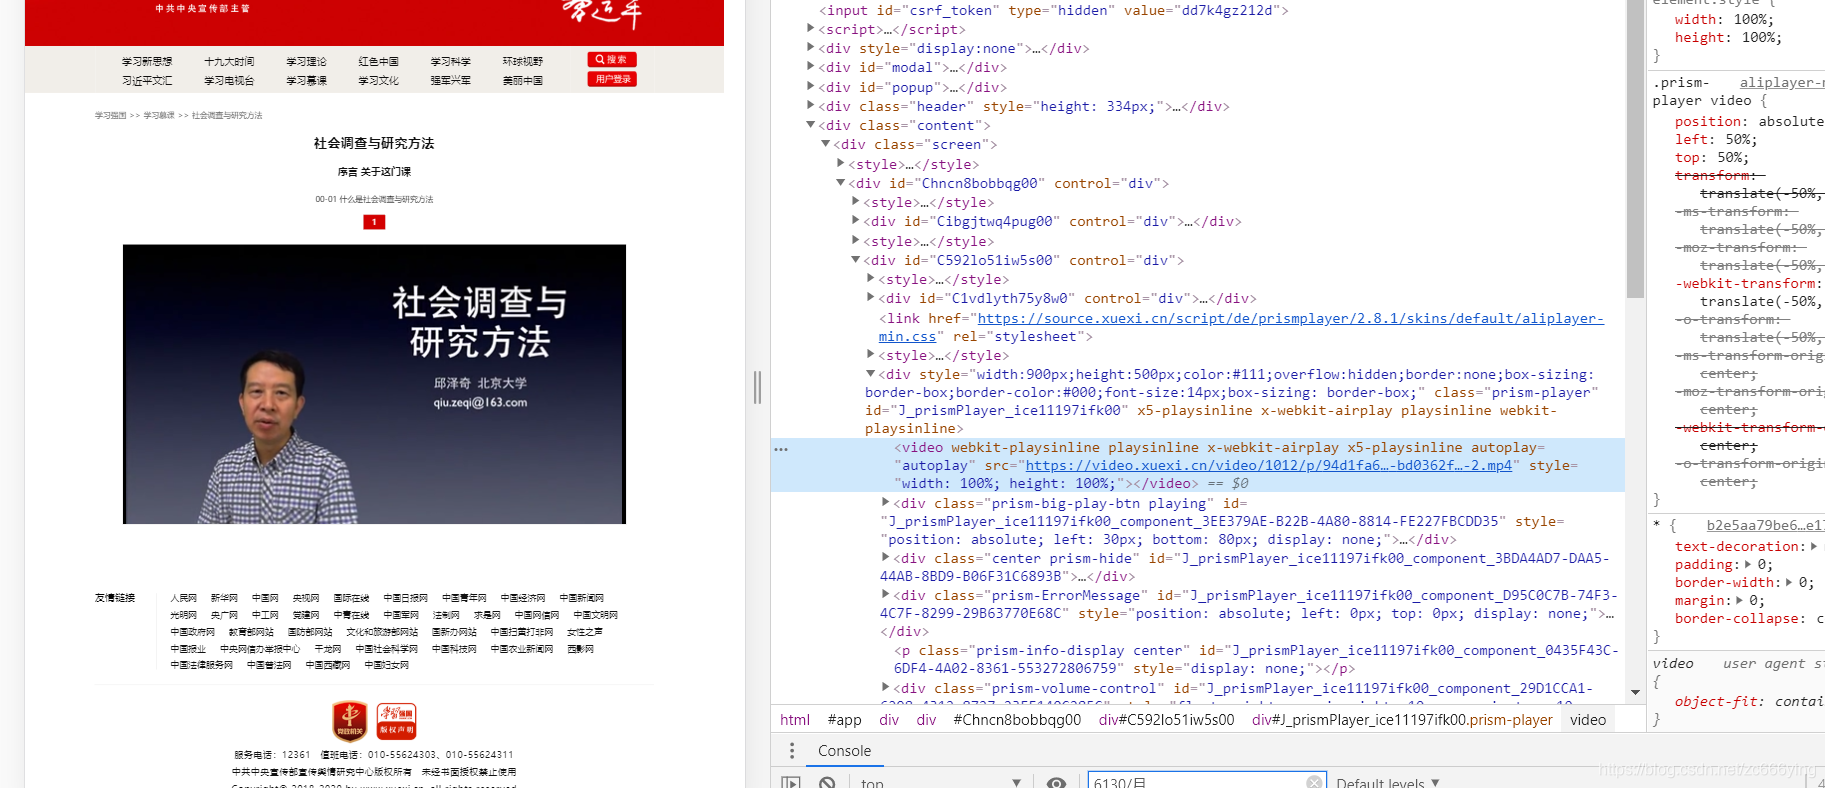This screenshot has height=788, width=1825.
Task: Click page number 1 red pagination box
Action: click(x=374, y=222)
